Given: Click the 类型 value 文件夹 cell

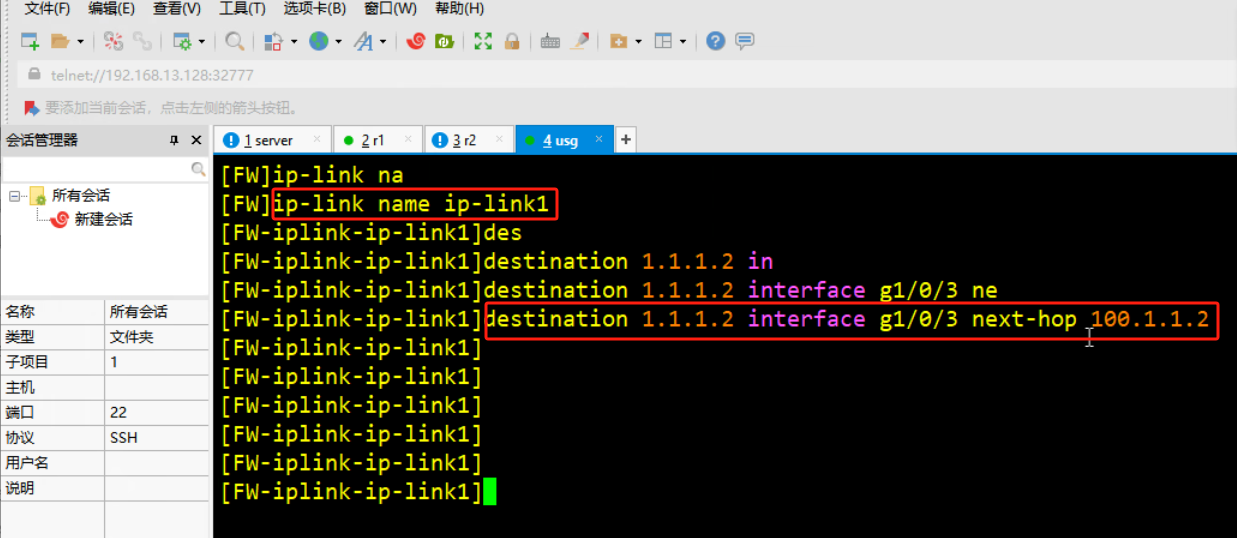Looking at the screenshot, I should coord(157,337).
